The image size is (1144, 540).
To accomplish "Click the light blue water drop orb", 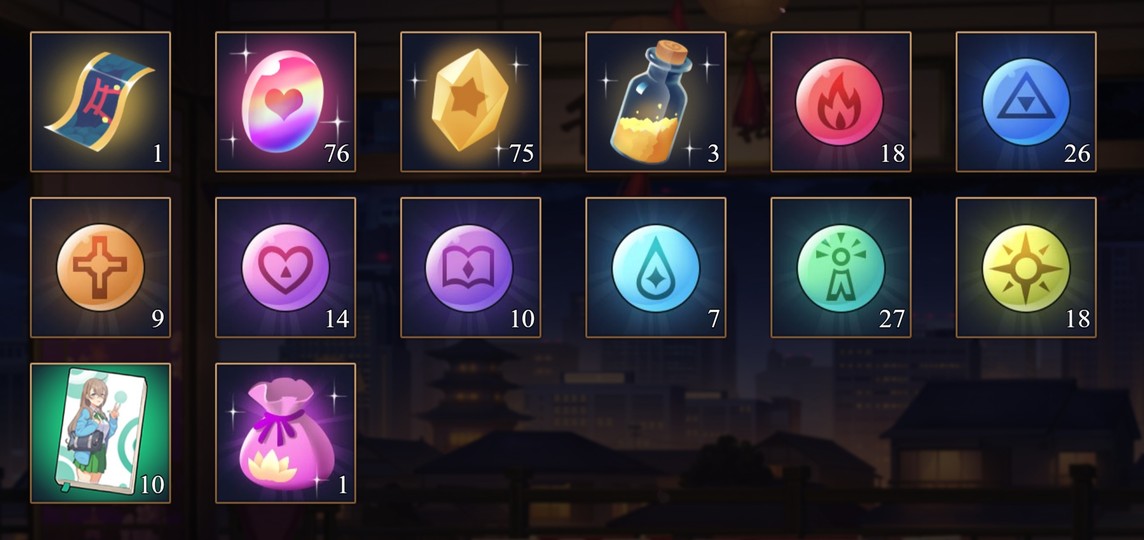I will click(x=656, y=267).
